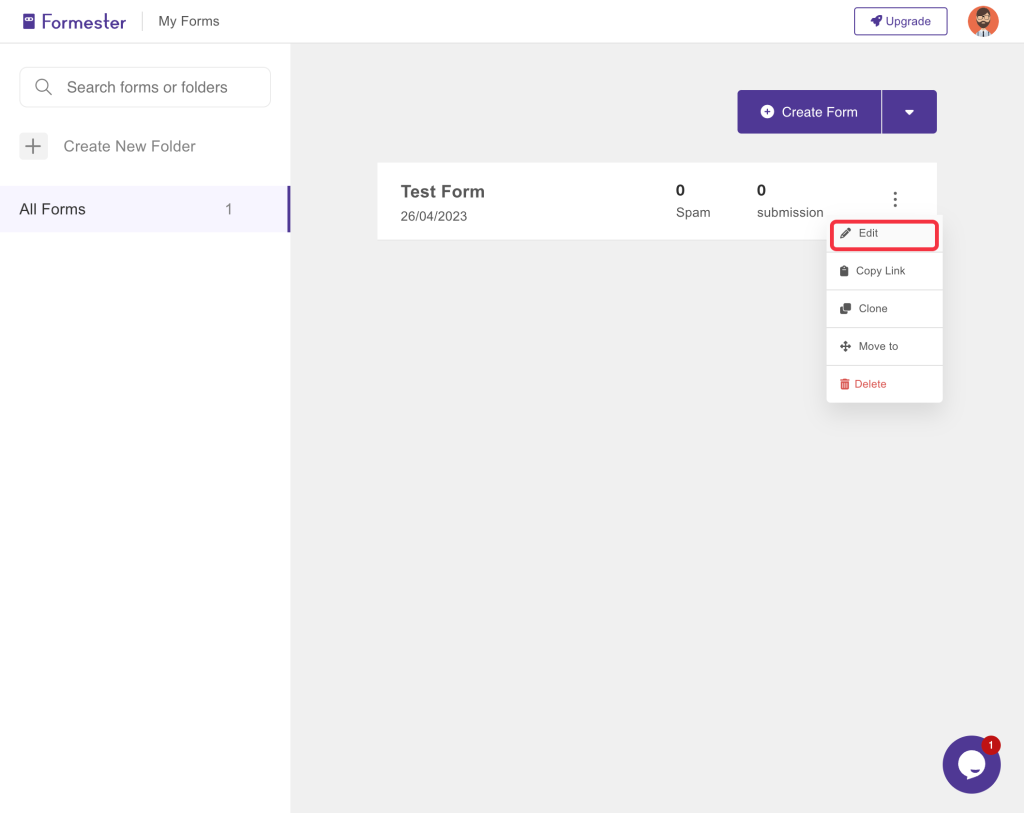Open the My Forms link in header
Viewport: 1024px width, 813px height.
[189, 21]
